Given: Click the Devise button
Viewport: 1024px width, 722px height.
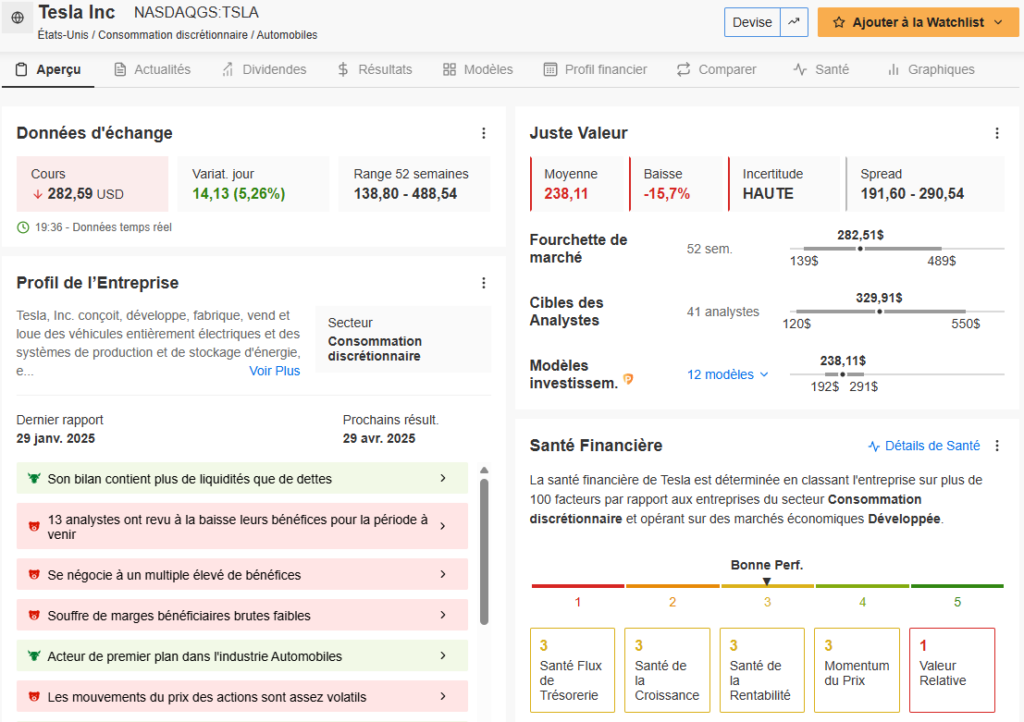Looking at the screenshot, I should (x=752, y=22).
